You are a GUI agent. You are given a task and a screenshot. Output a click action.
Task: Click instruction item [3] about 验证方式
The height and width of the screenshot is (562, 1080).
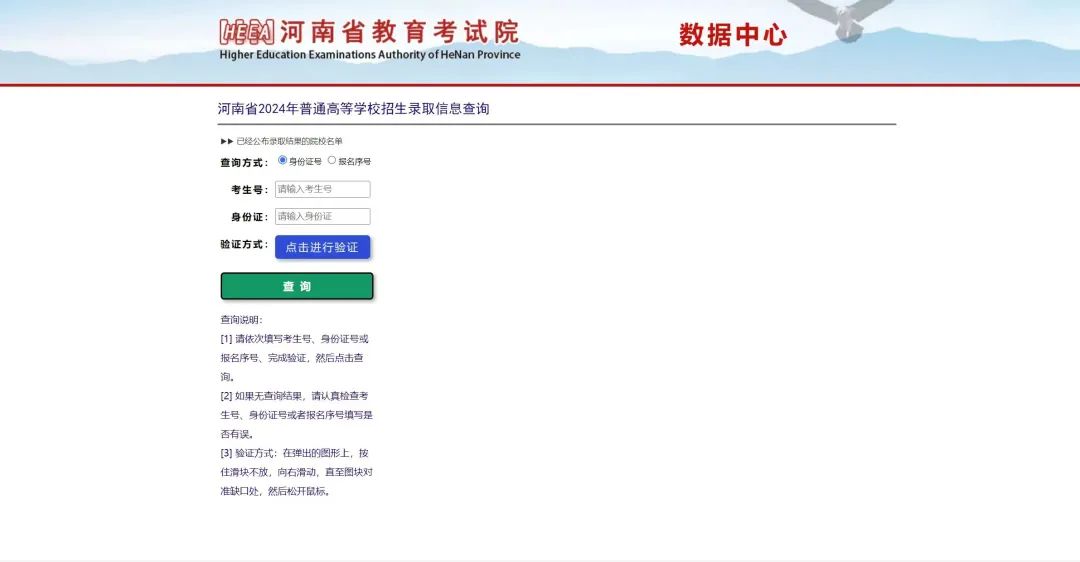coord(296,472)
